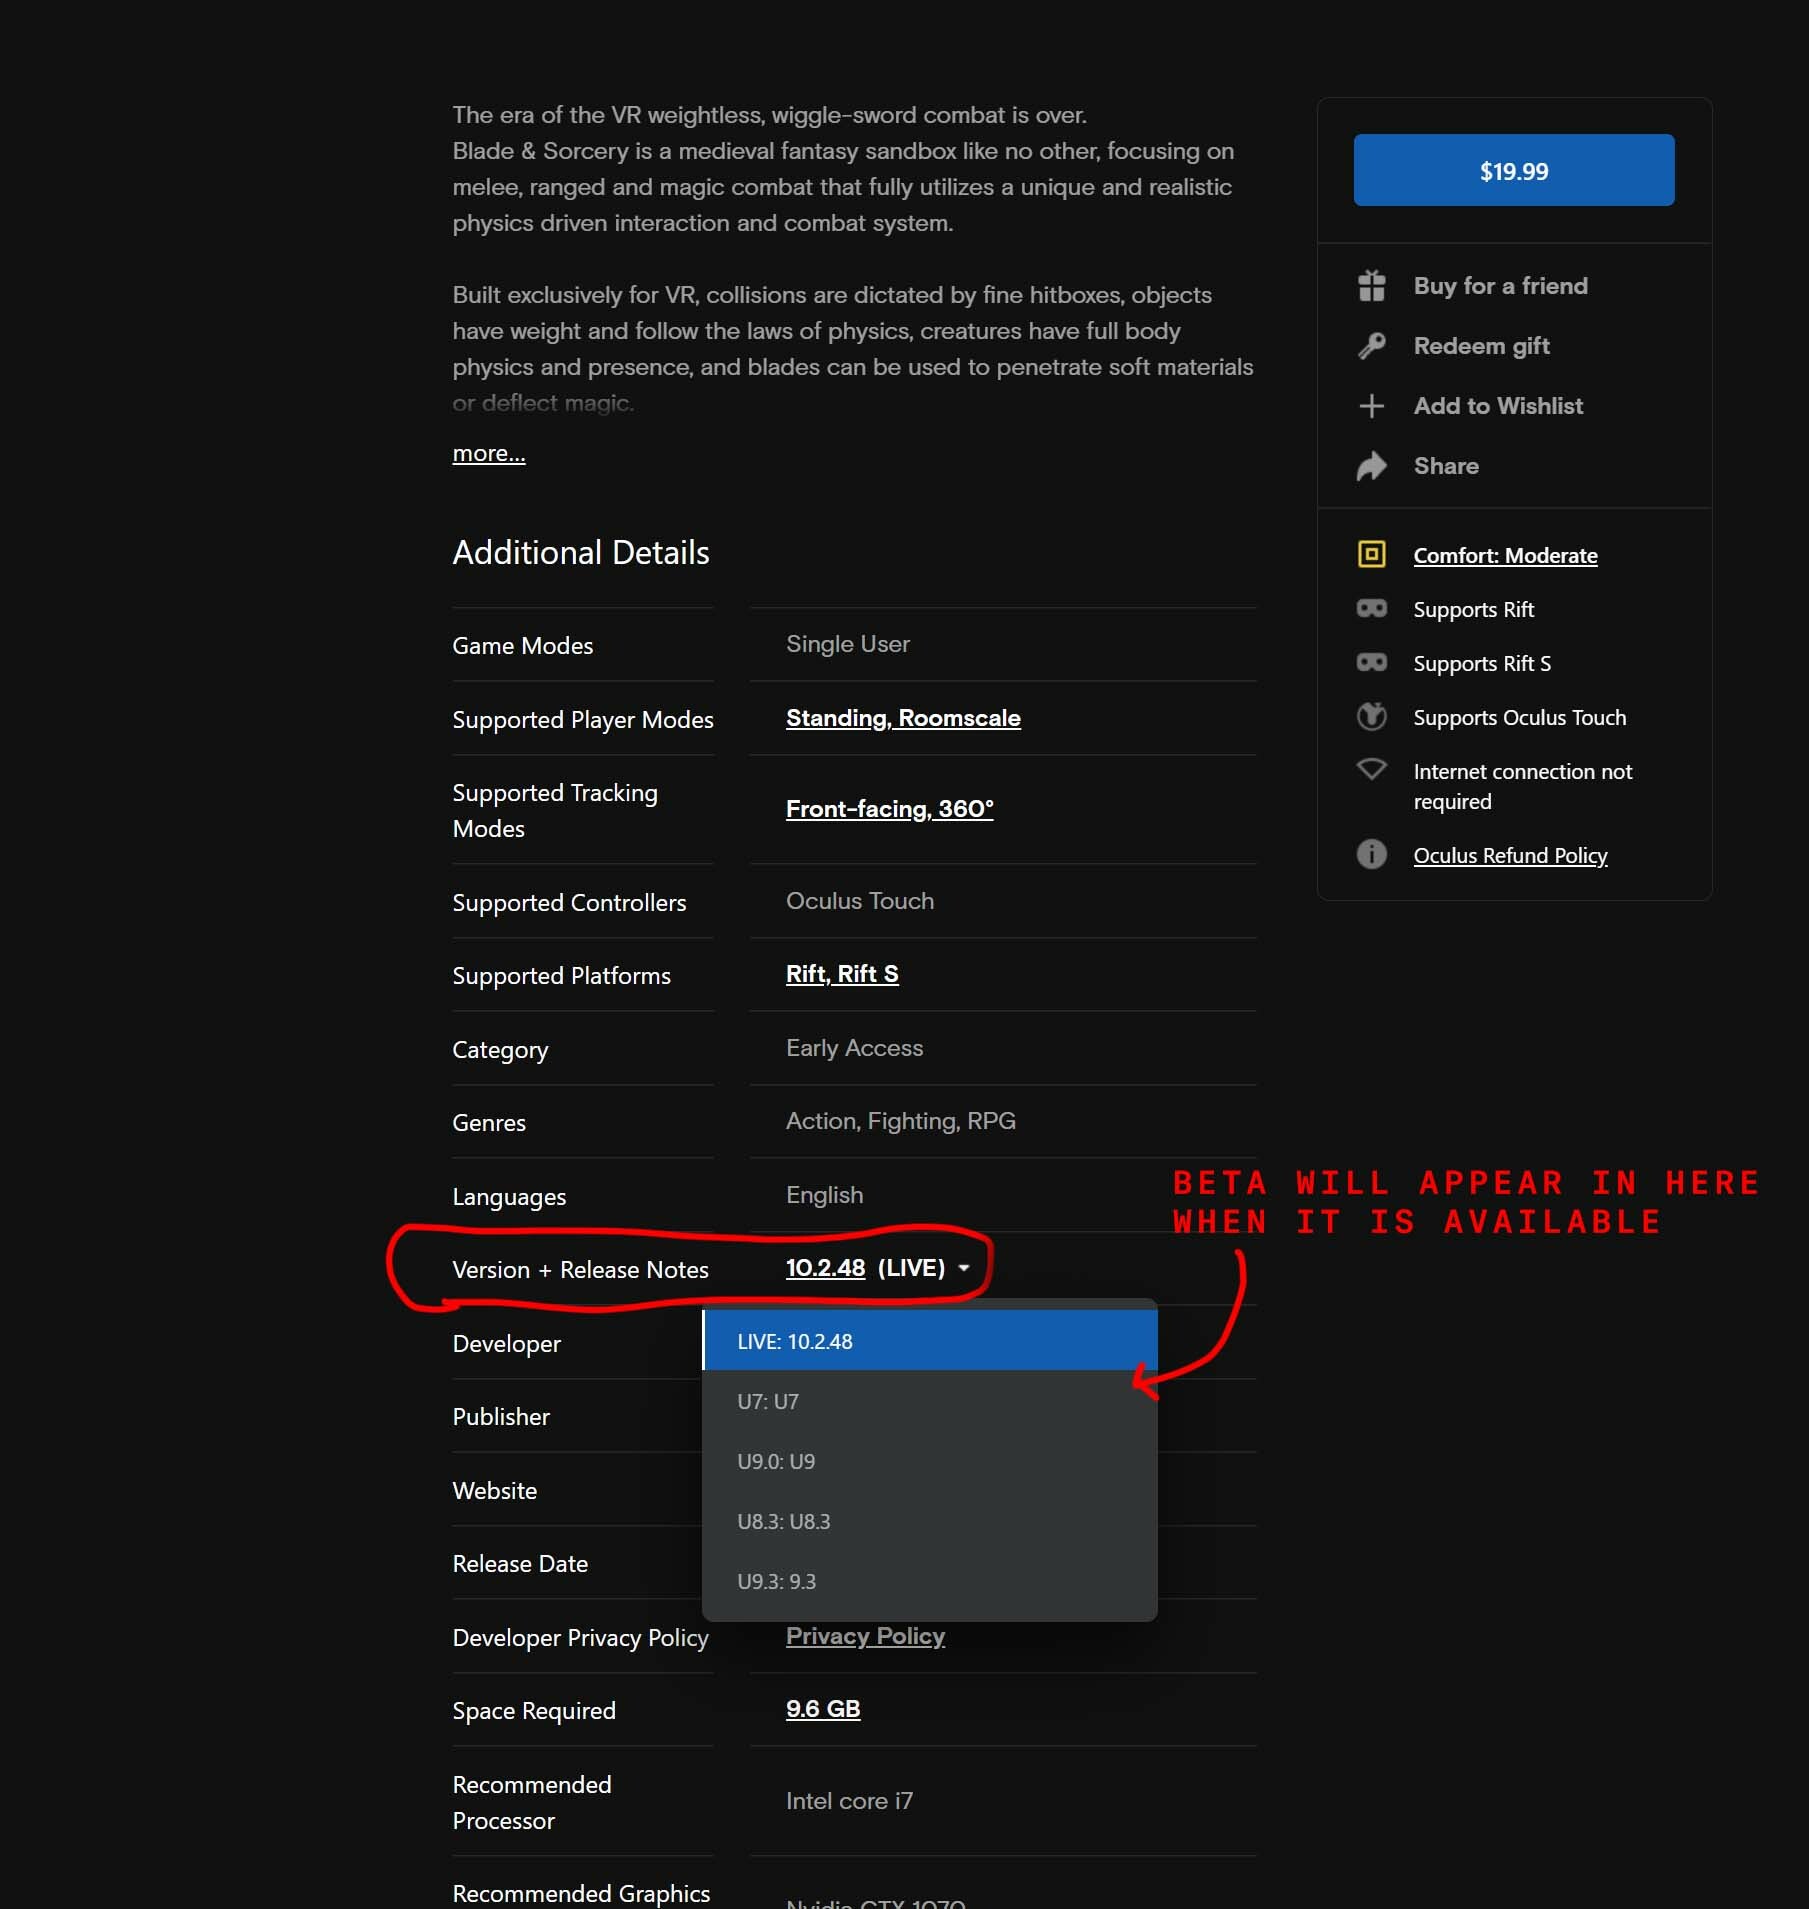Click the Genres label

coord(489,1123)
